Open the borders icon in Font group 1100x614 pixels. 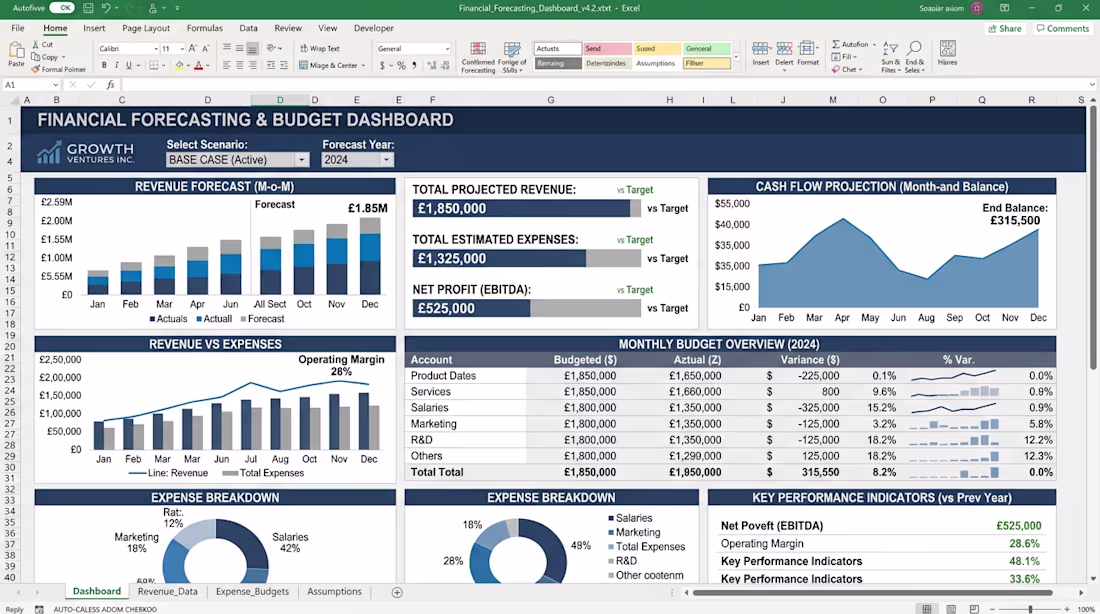[154, 65]
